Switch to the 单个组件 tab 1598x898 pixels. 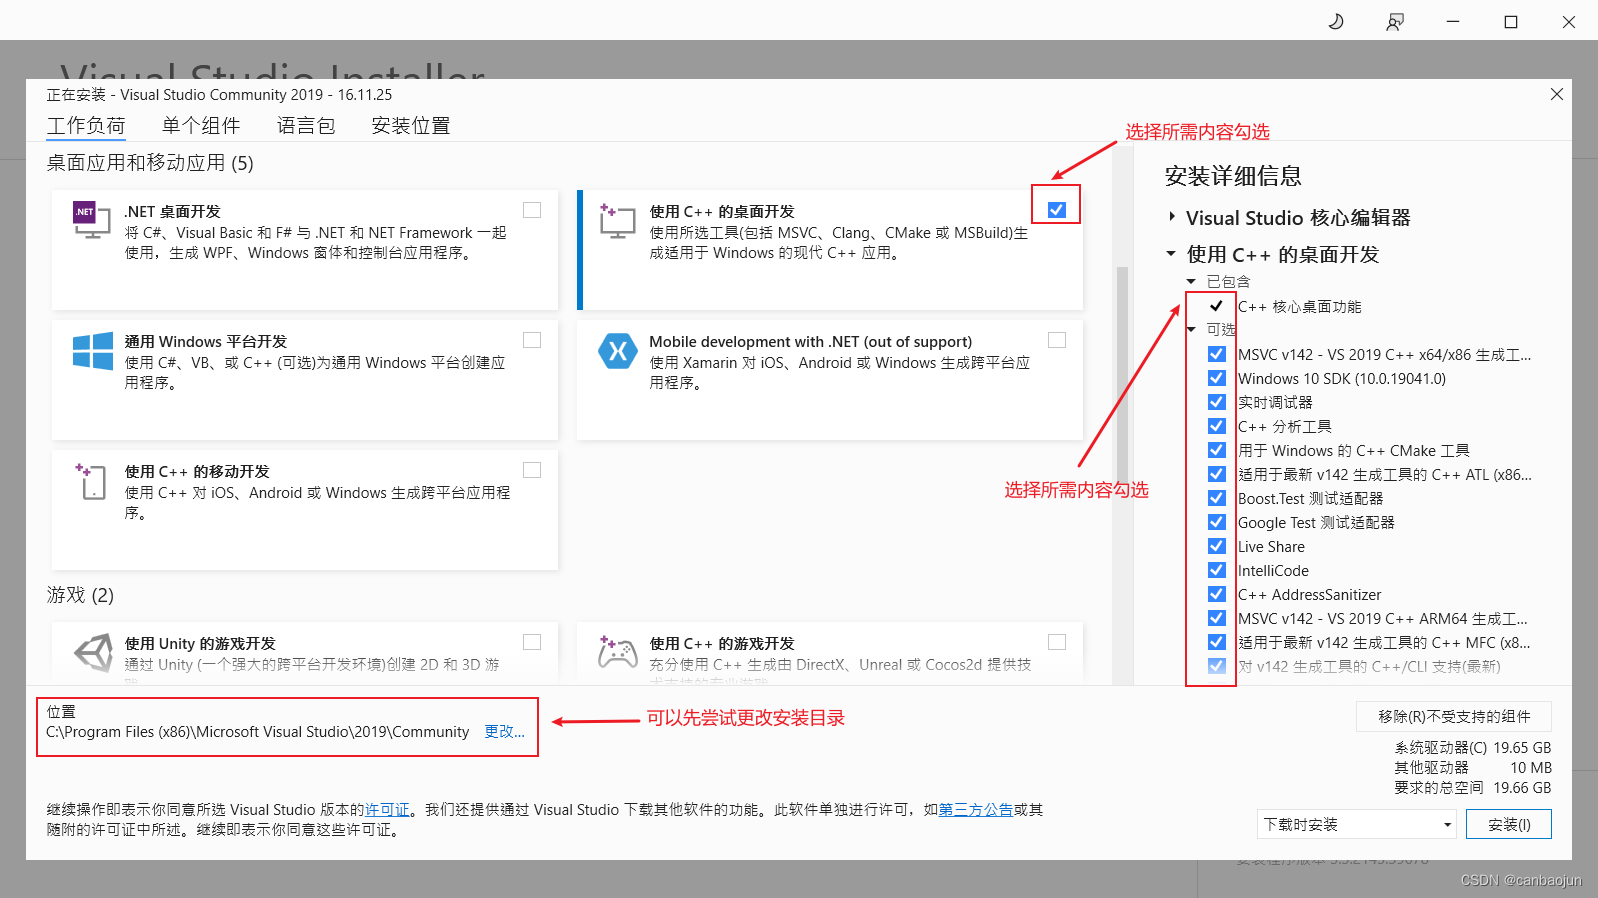tap(201, 126)
